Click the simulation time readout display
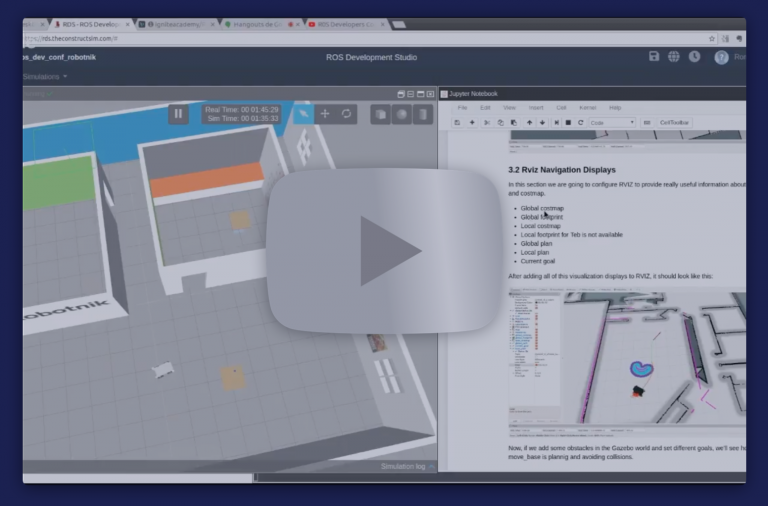This screenshot has width=768, height=506. [x=241, y=114]
